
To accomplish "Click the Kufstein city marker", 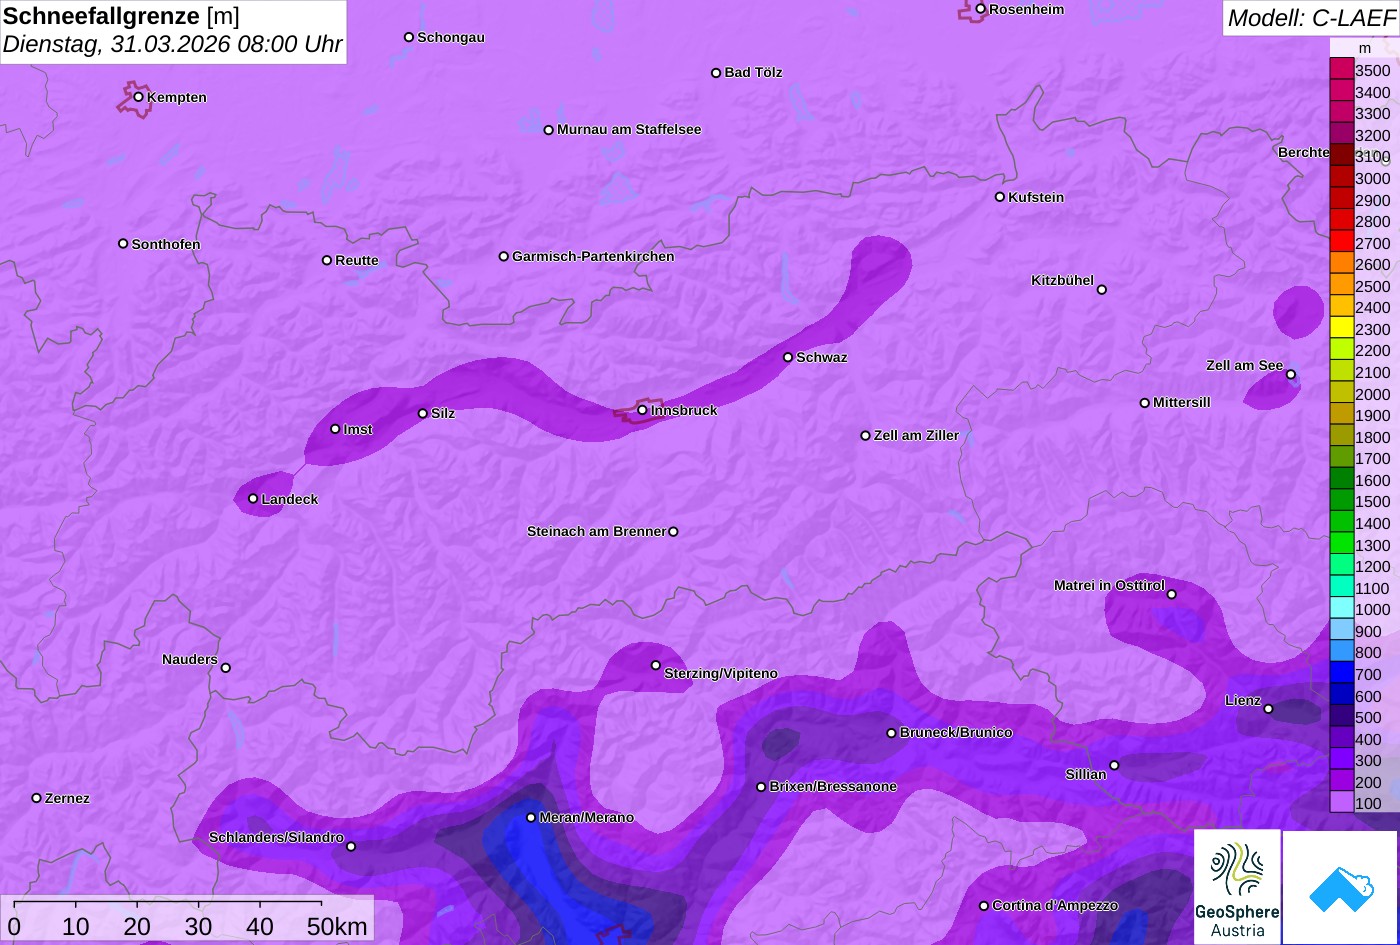I will coord(999,197).
